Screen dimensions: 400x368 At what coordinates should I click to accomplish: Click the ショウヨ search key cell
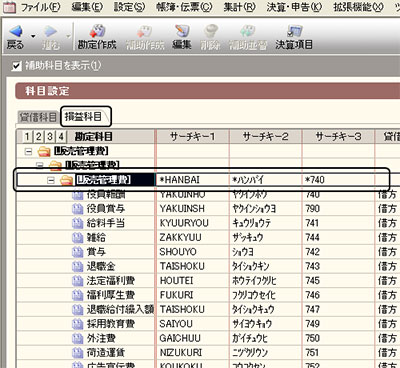265,252
